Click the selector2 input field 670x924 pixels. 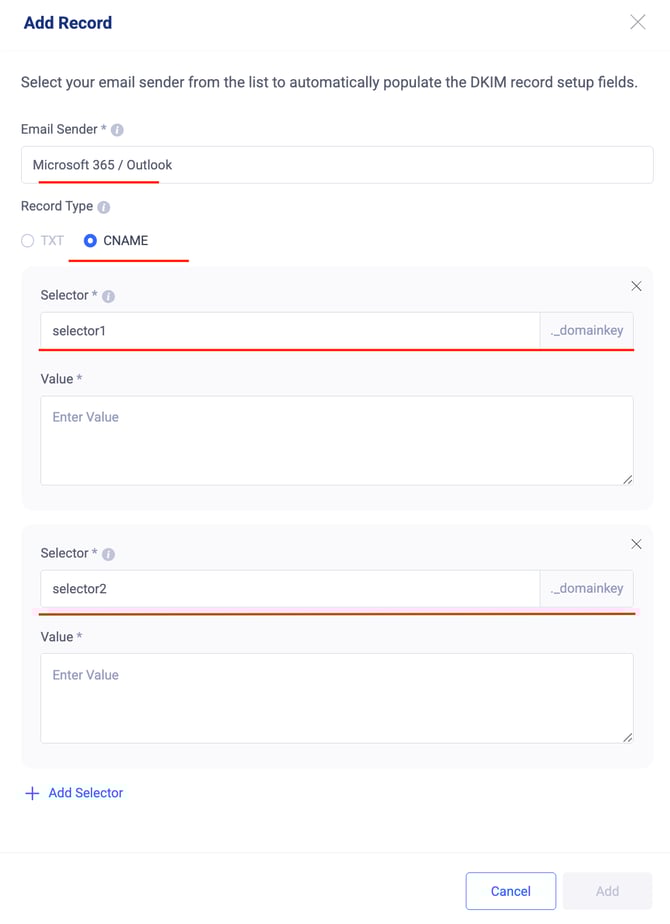click(290, 589)
